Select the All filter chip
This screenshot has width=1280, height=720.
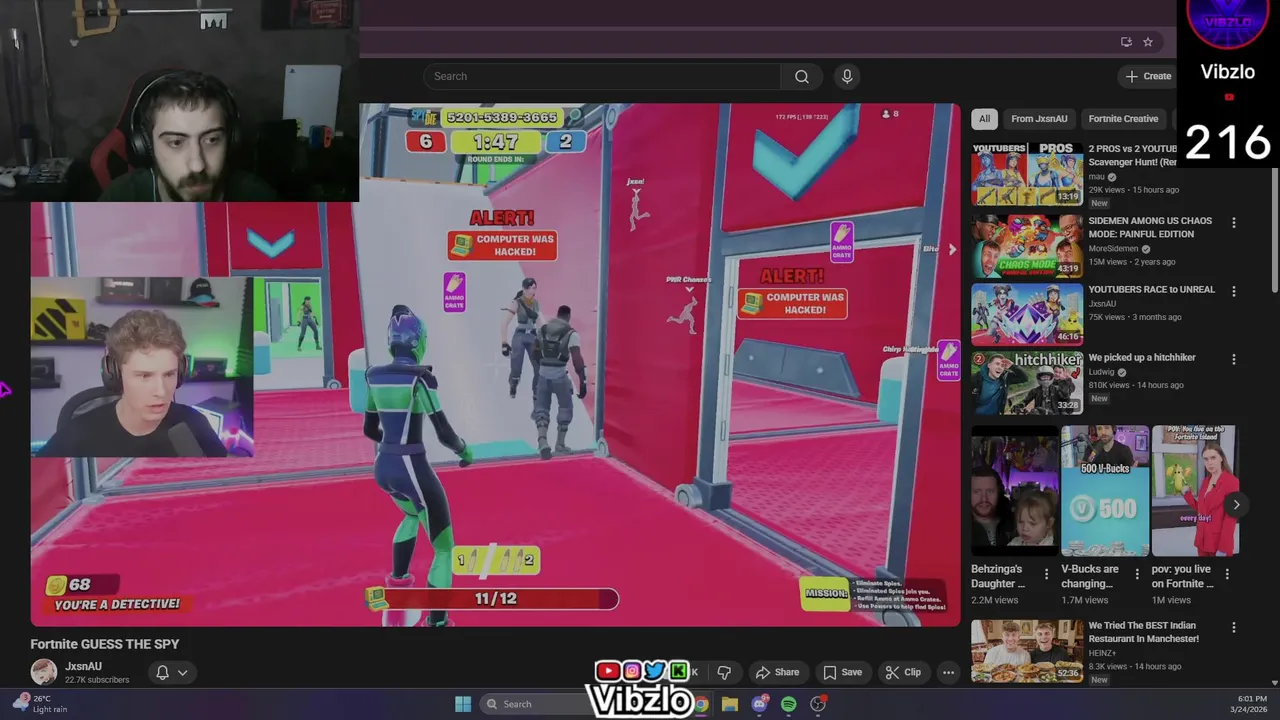pyautogui.click(x=984, y=118)
